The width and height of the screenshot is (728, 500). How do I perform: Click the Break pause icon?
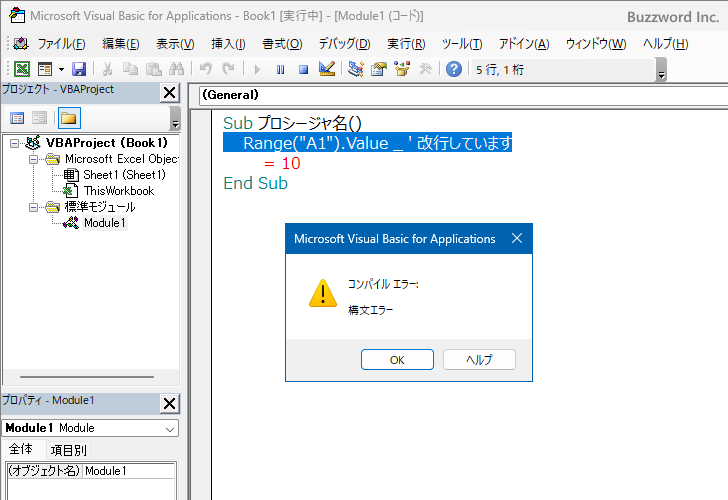pos(280,70)
